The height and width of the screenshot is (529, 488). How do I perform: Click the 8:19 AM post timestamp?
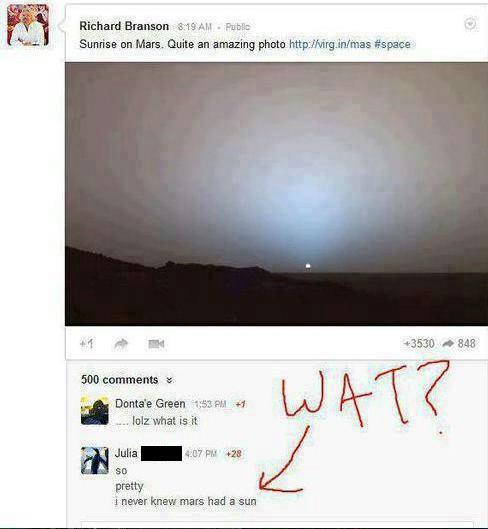(195, 27)
